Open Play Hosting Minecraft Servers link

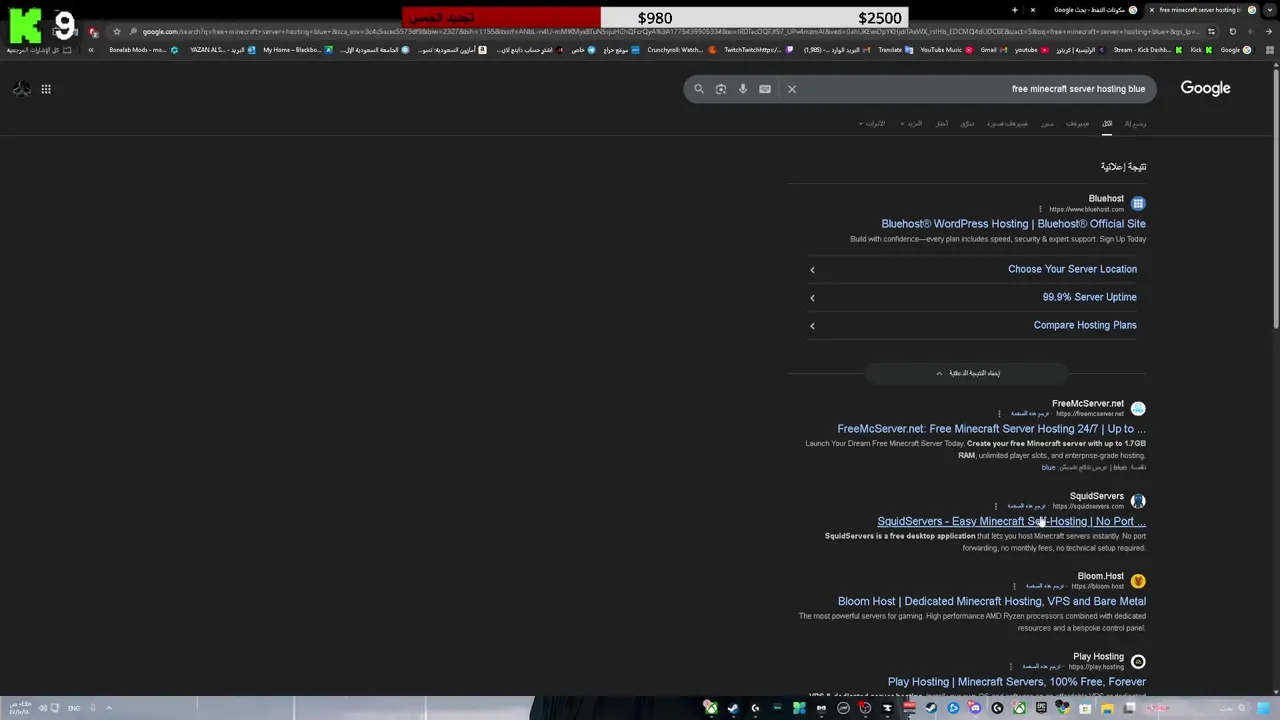1017,682
